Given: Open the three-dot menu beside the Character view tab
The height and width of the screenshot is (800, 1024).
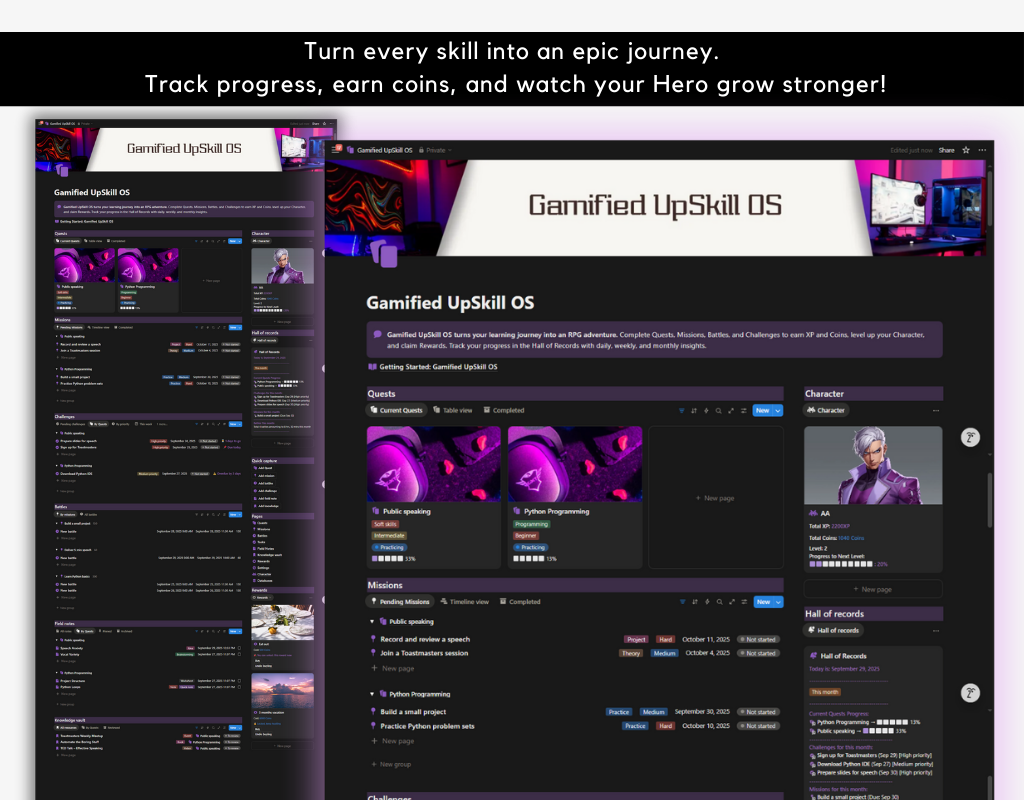Looking at the screenshot, I should (936, 411).
